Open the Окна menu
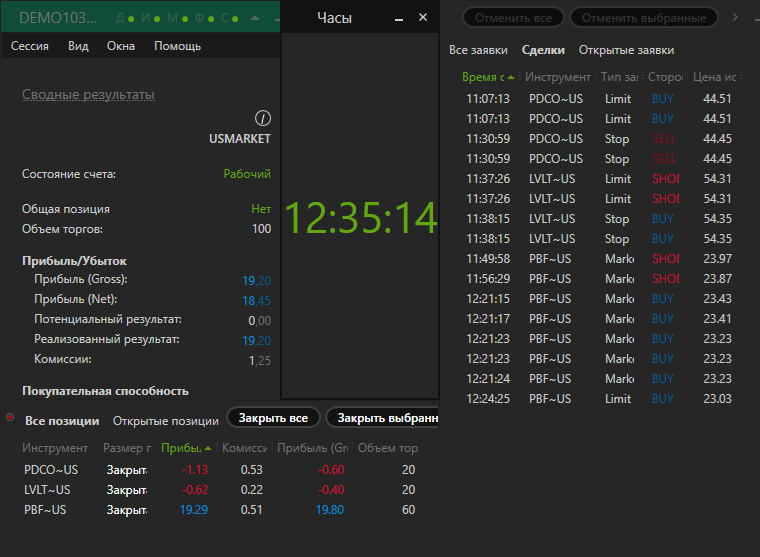 pyautogui.click(x=121, y=46)
